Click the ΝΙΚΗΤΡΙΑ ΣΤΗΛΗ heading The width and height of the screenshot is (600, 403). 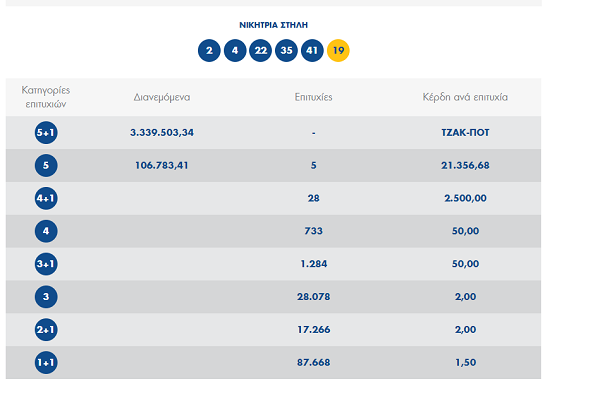pos(273,23)
